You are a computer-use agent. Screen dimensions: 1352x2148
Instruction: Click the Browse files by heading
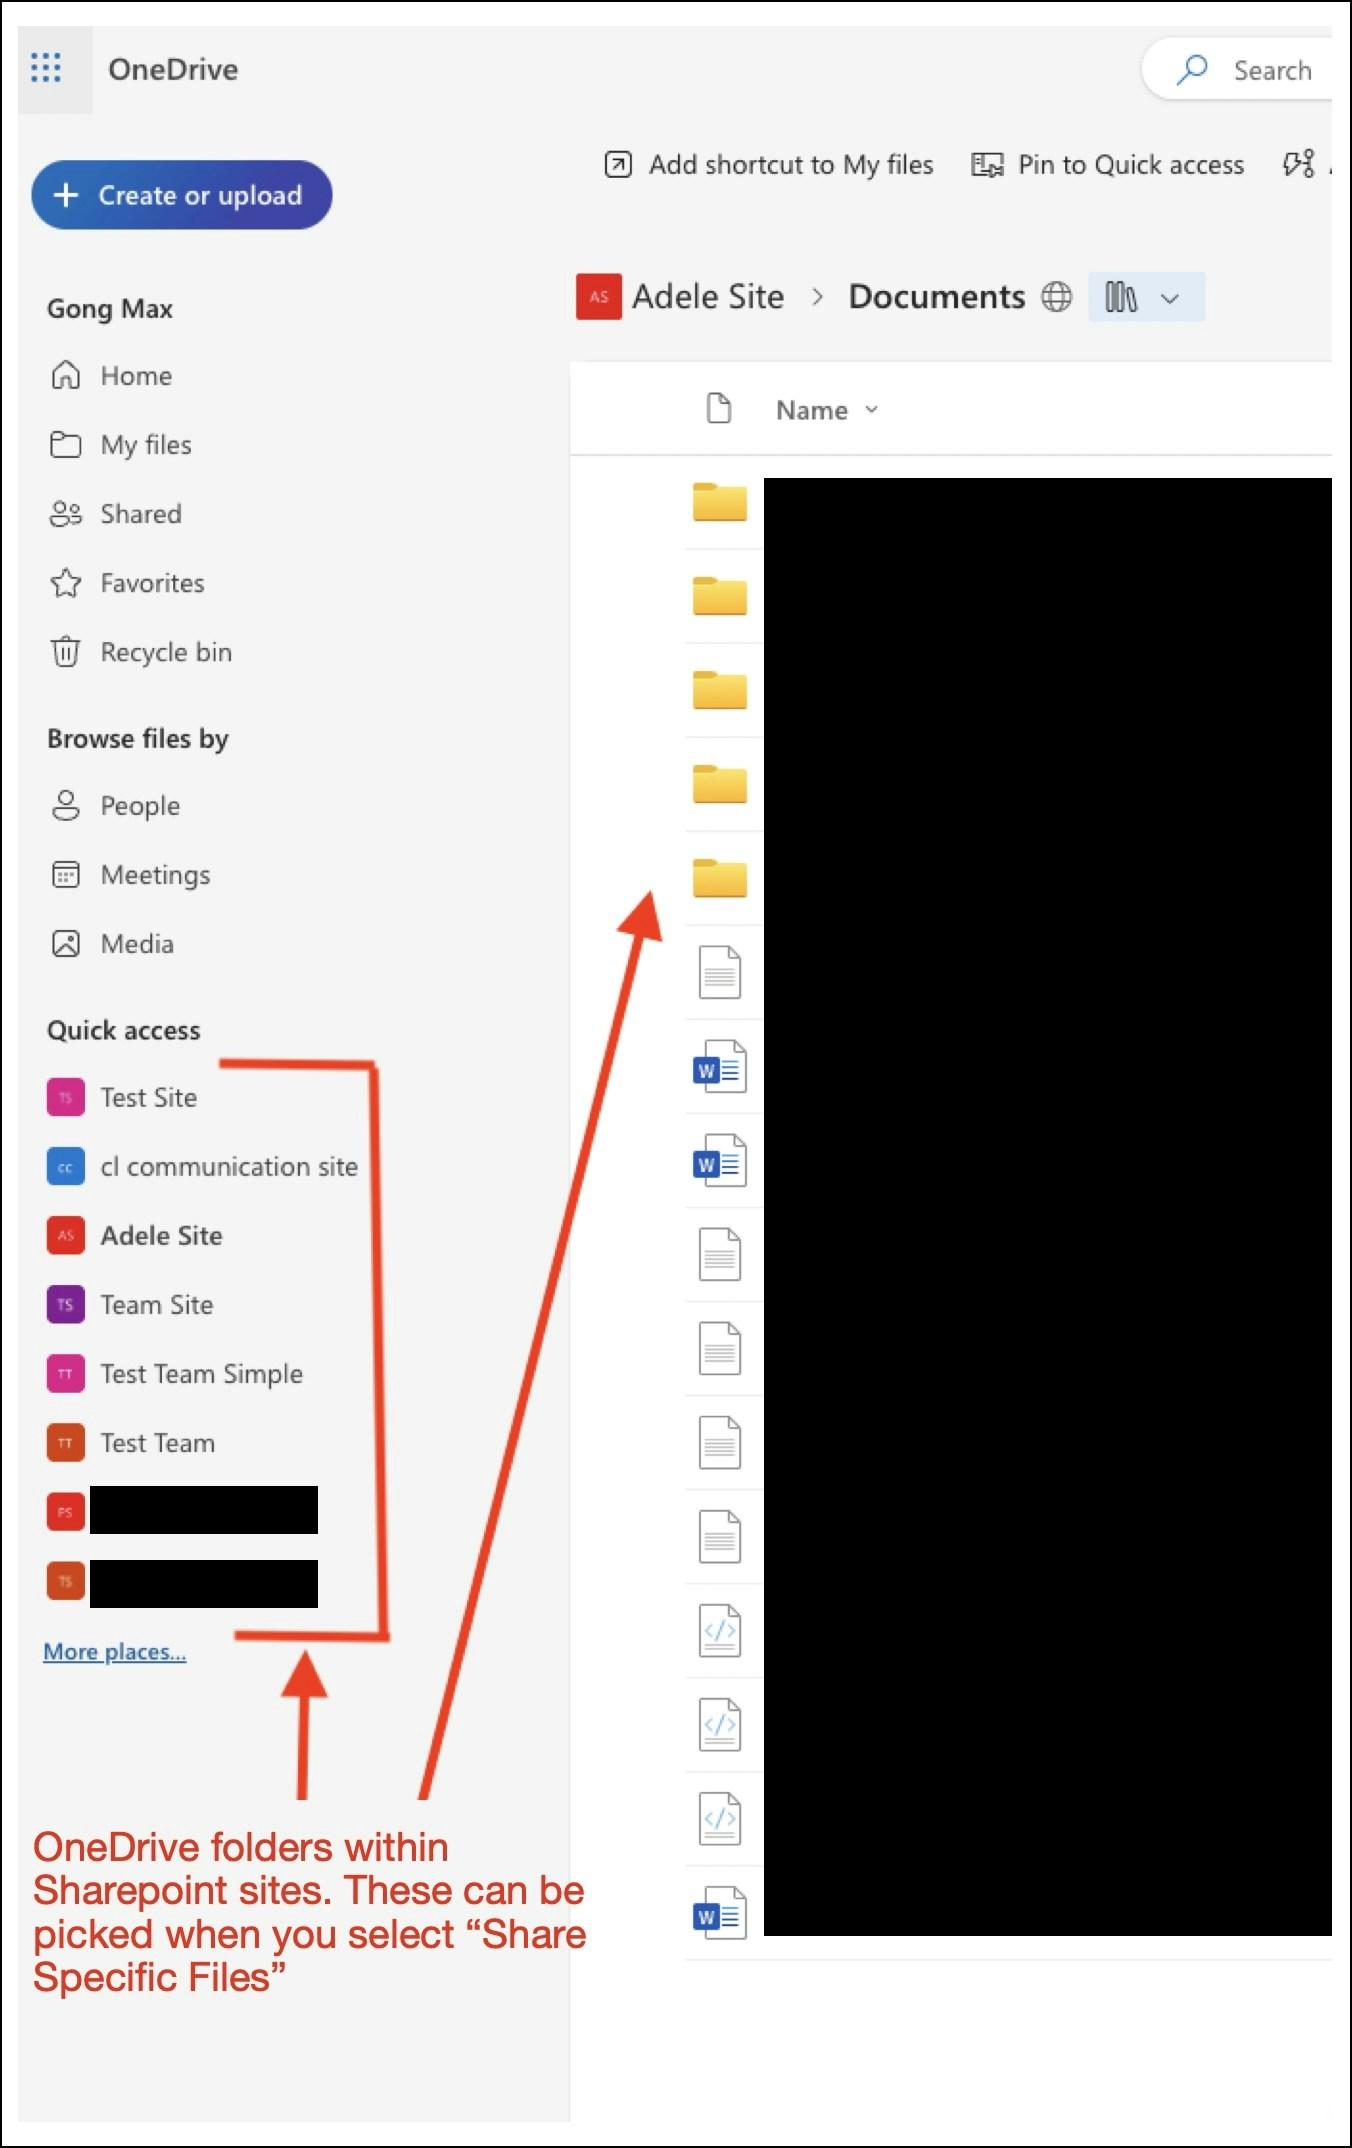138,738
